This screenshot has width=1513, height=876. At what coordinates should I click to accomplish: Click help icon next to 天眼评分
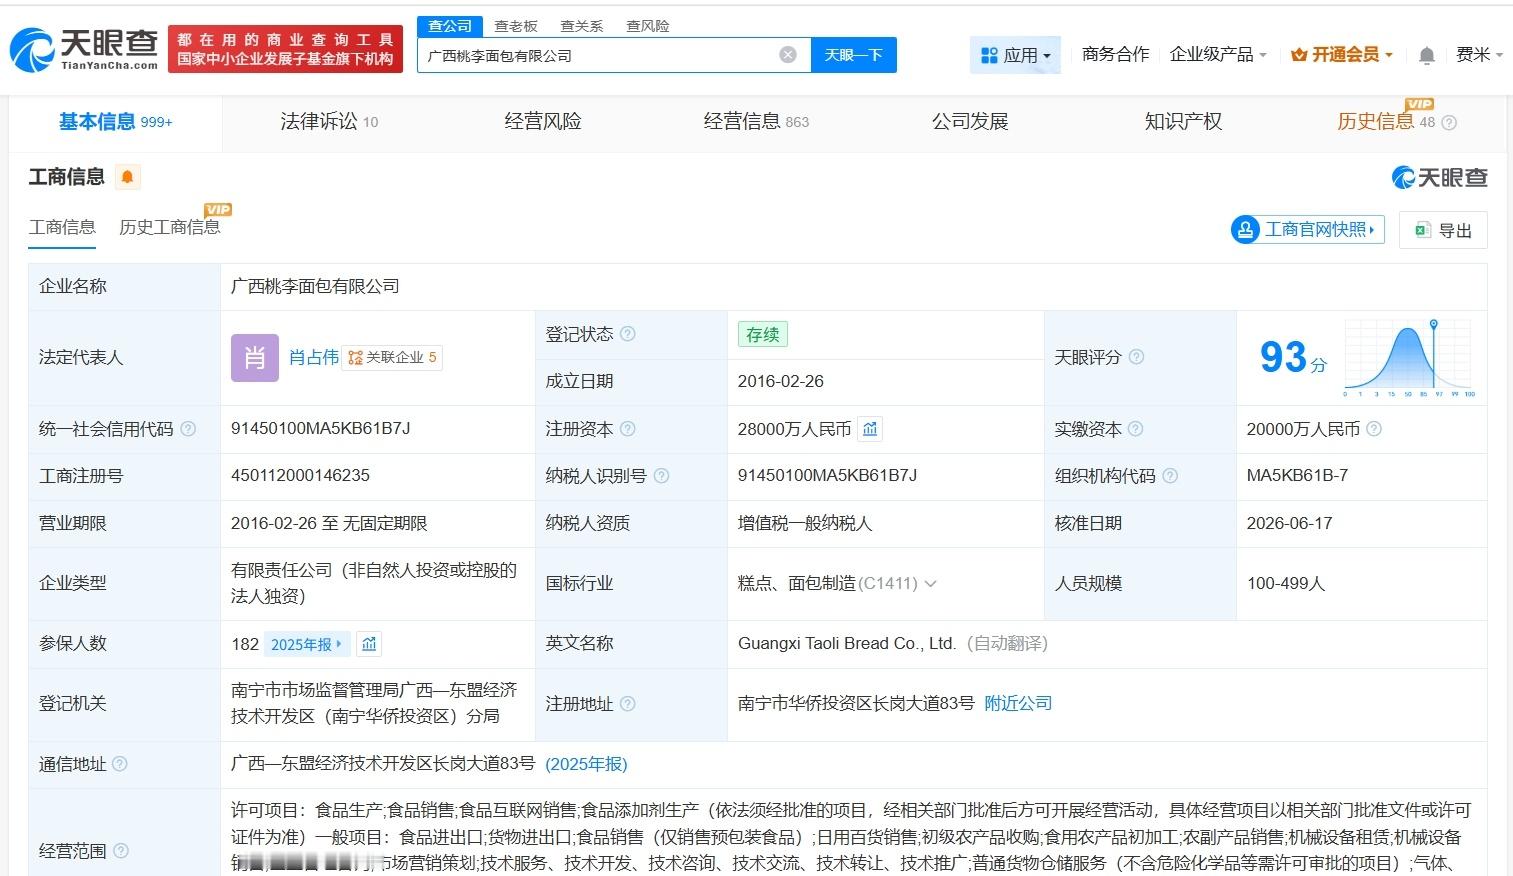coord(1136,357)
